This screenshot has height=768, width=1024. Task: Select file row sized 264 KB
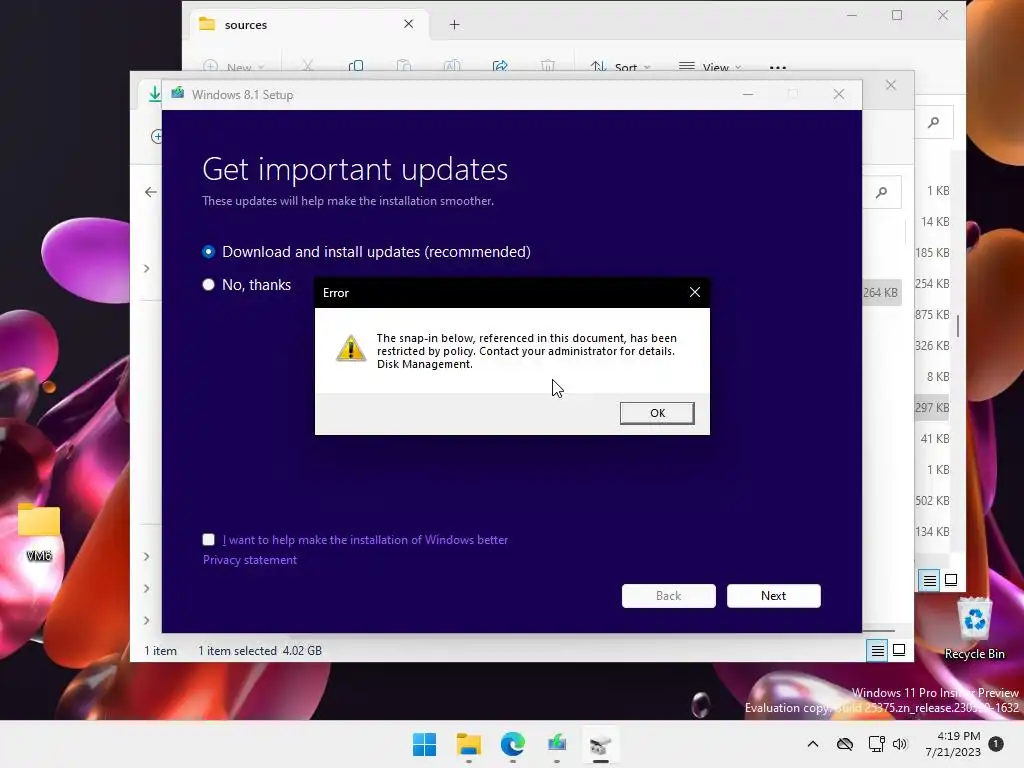pos(880,293)
